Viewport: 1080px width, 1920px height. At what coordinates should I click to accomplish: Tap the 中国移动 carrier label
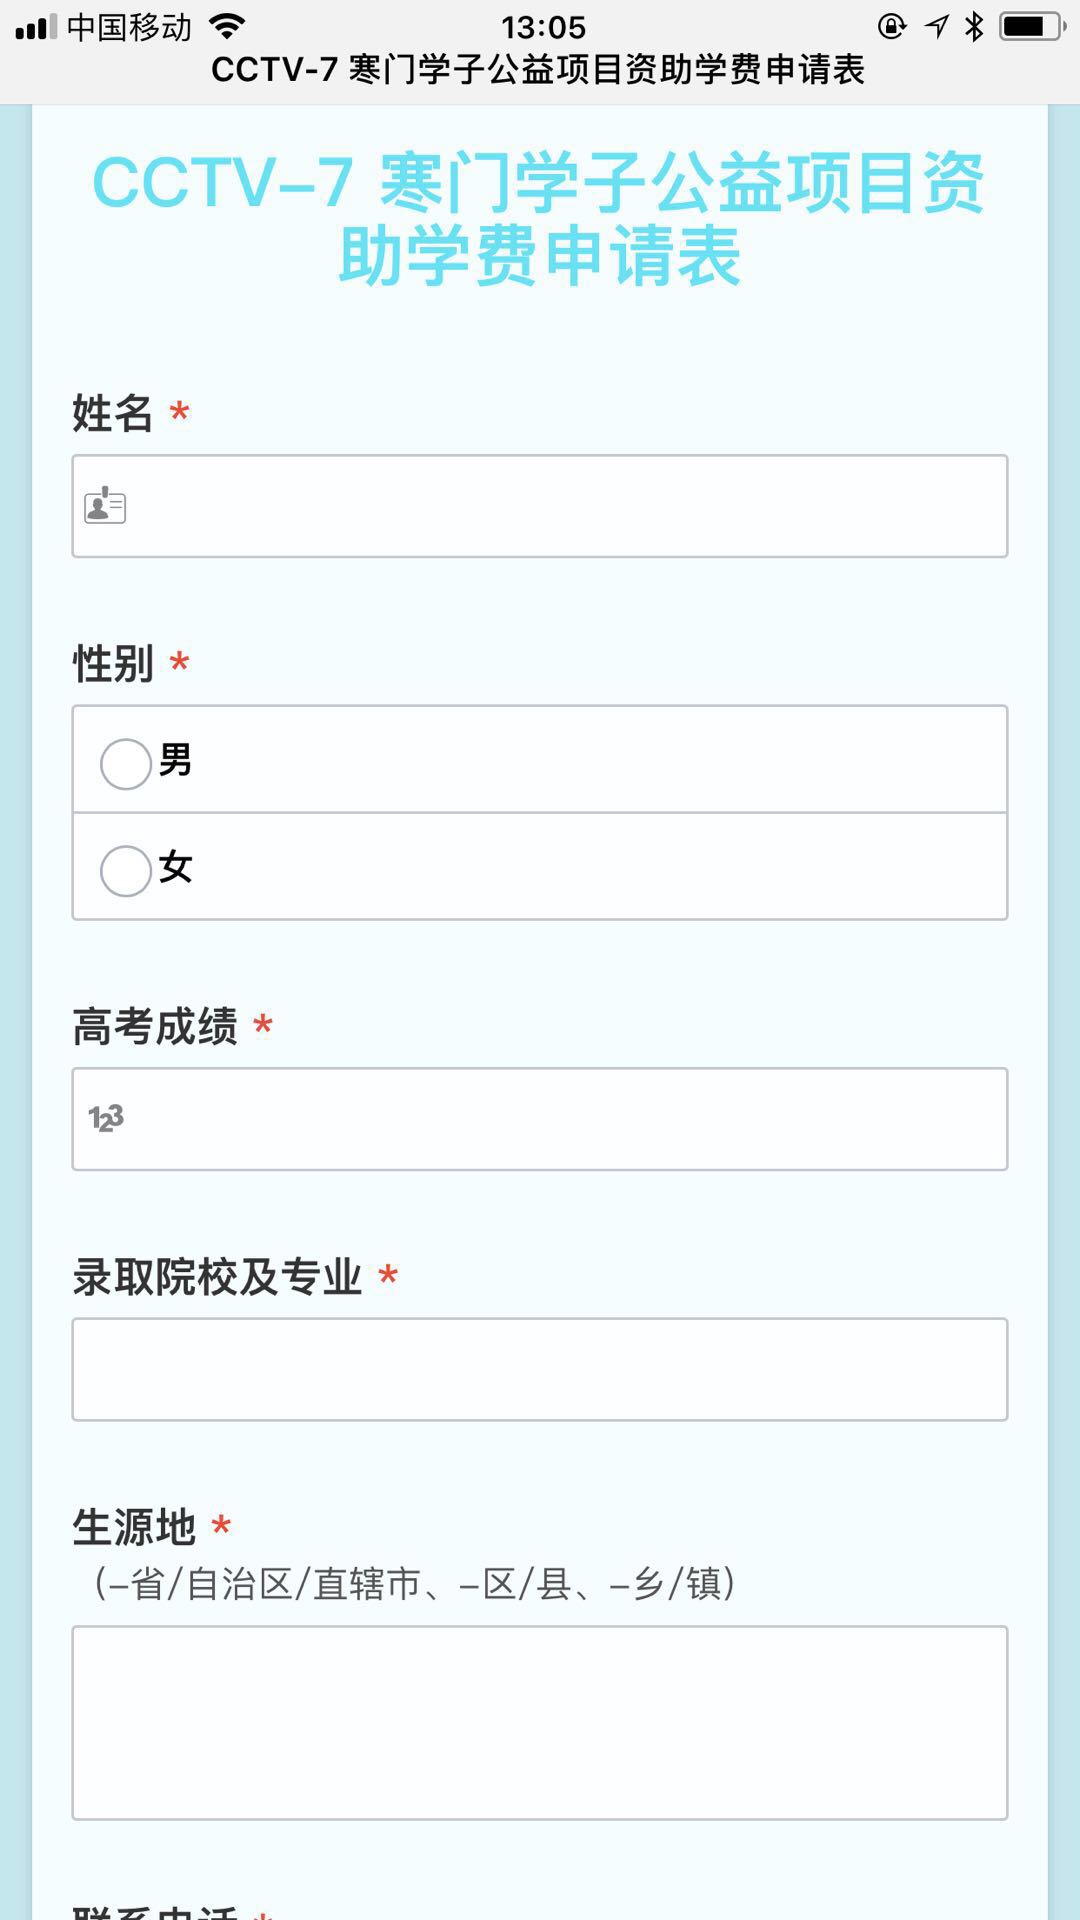point(129,27)
